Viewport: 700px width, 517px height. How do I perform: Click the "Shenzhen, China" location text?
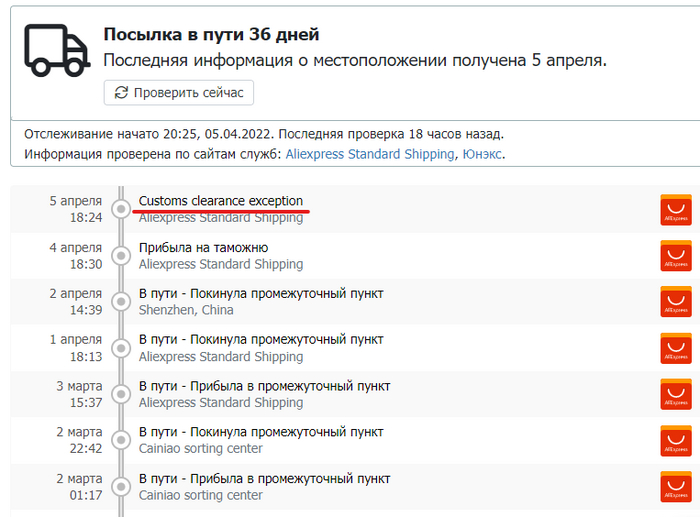[x=186, y=310]
